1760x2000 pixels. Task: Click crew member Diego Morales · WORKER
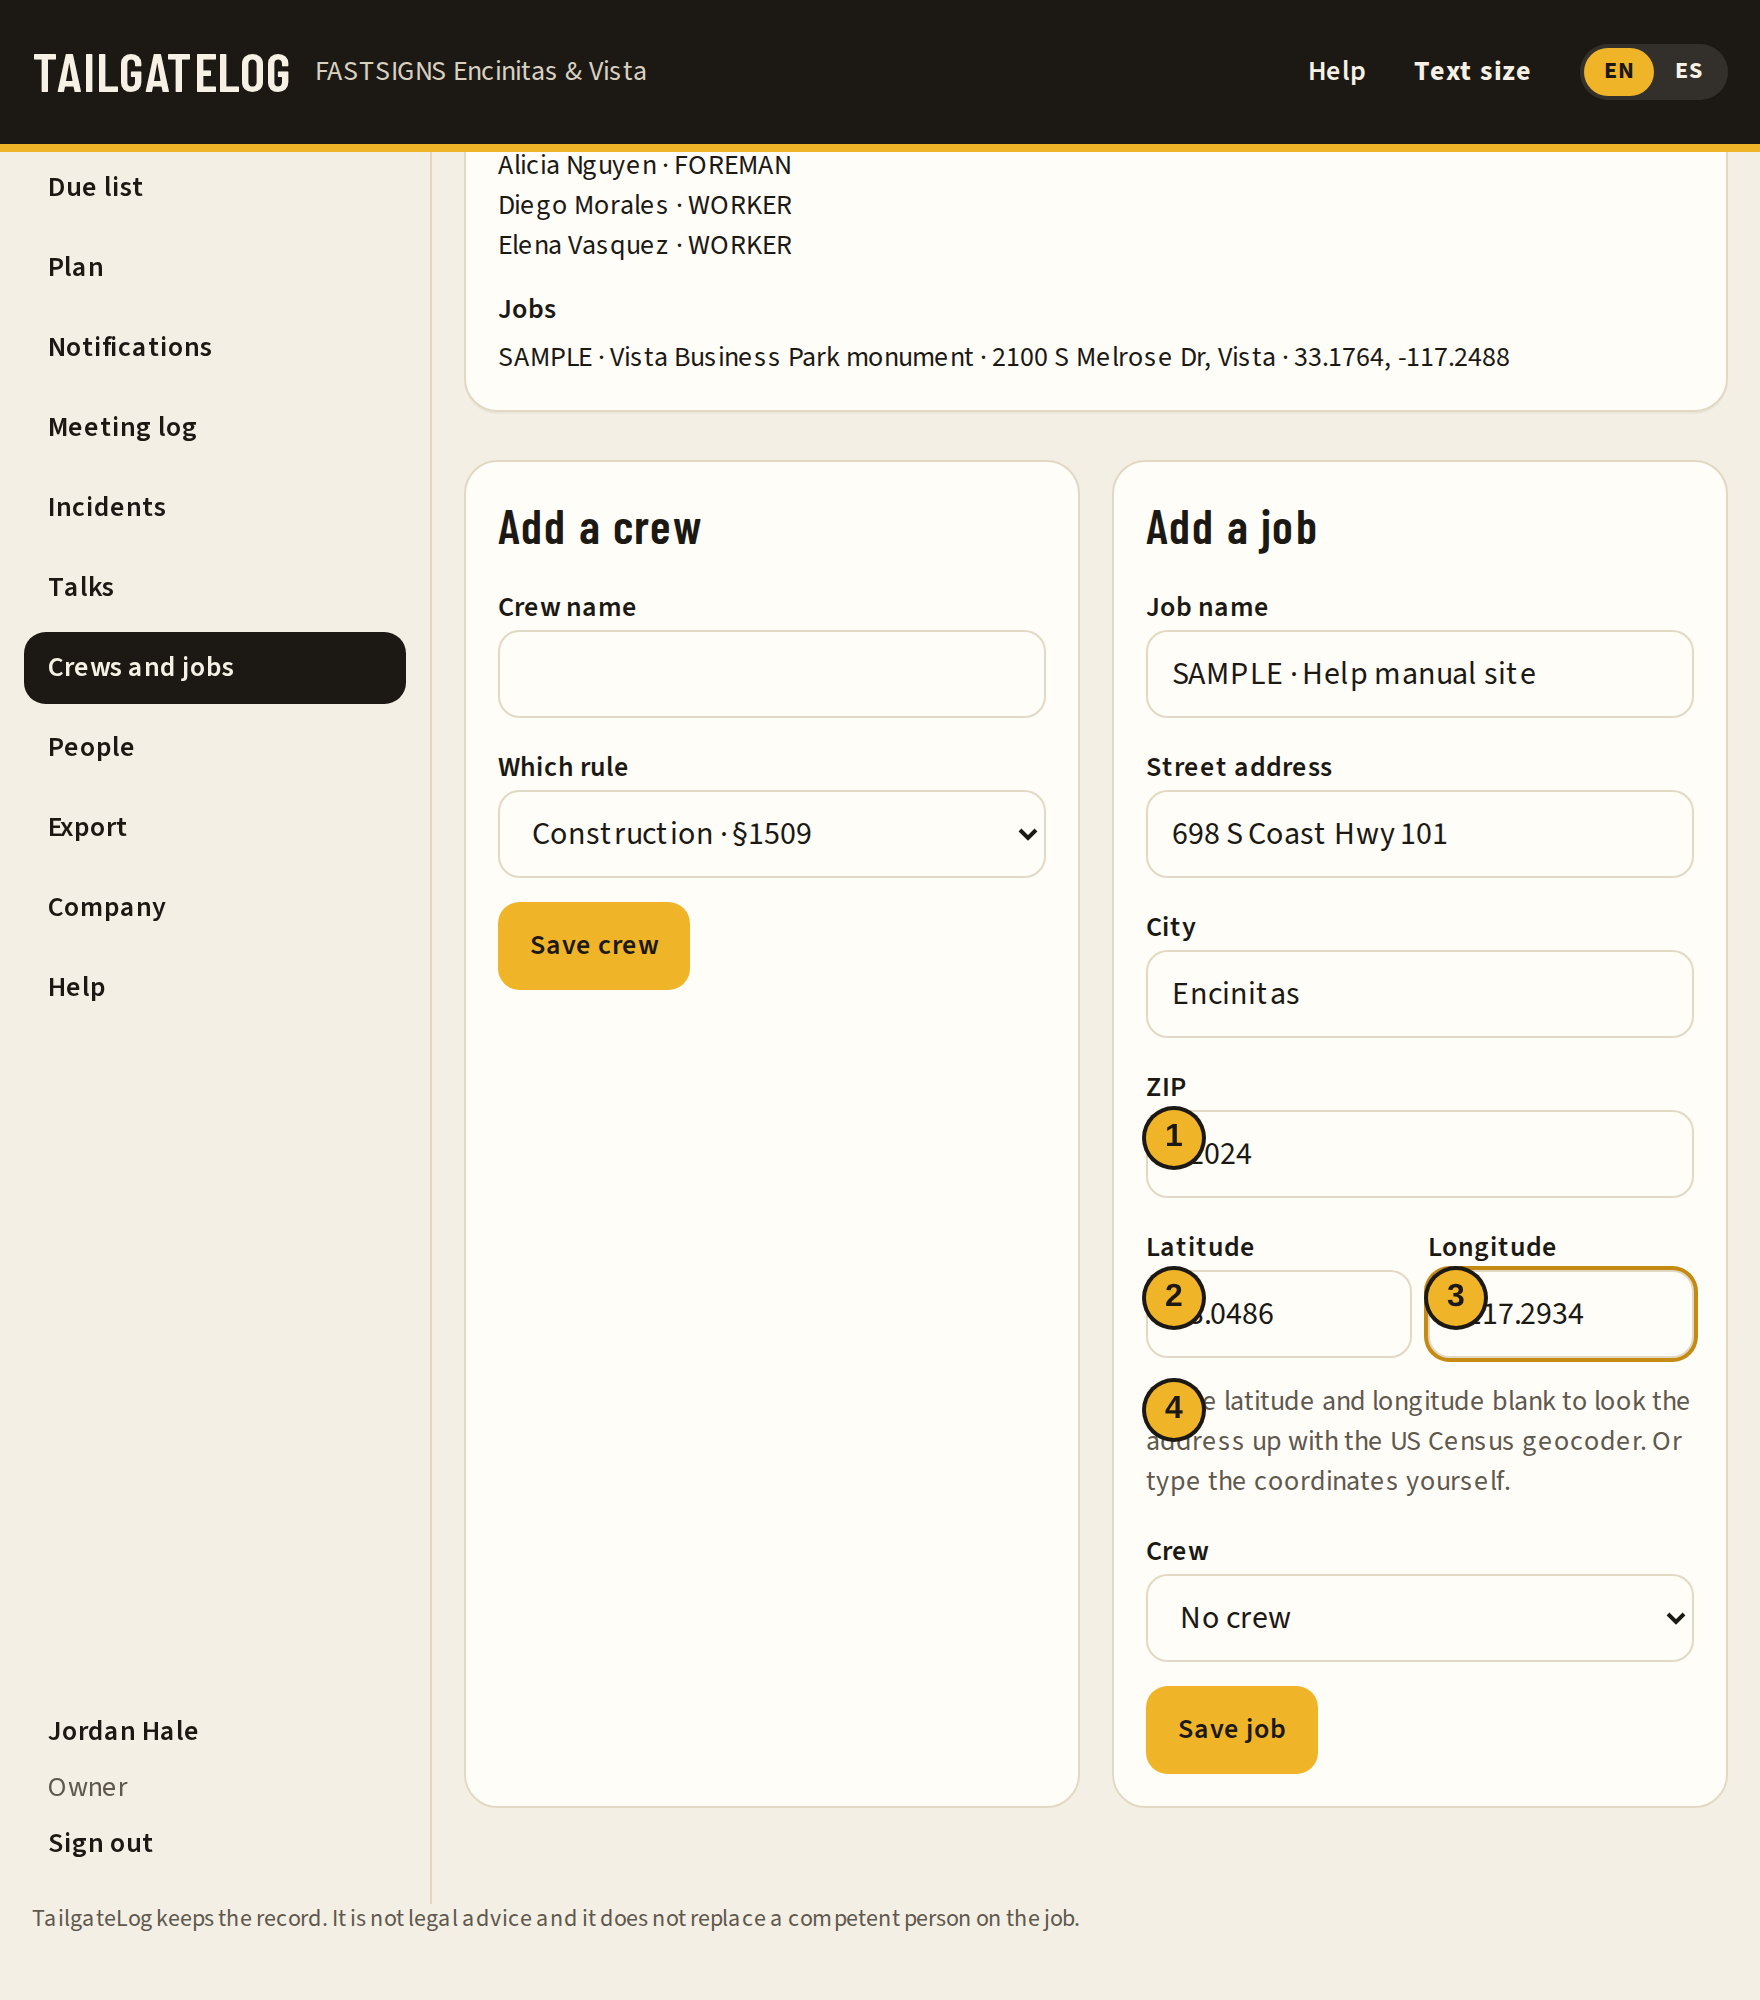point(645,205)
